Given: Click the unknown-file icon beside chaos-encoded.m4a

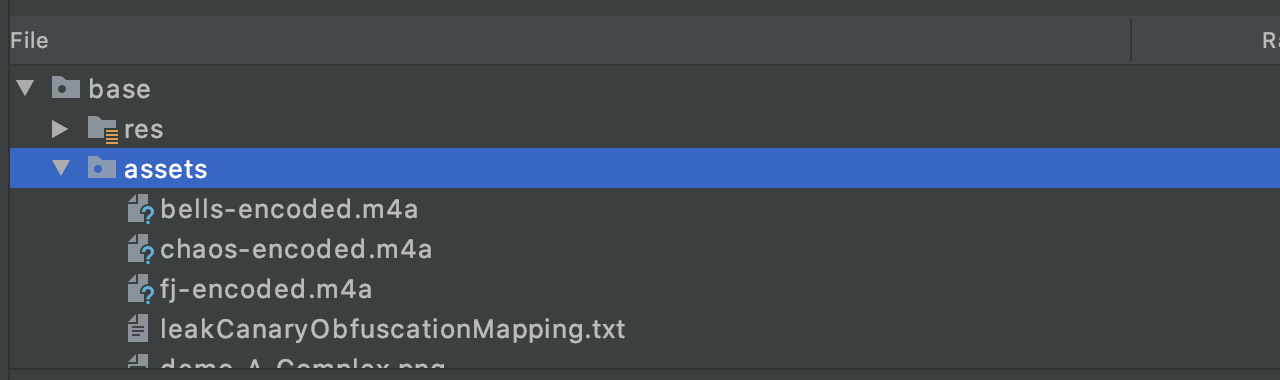Looking at the screenshot, I should pos(140,249).
